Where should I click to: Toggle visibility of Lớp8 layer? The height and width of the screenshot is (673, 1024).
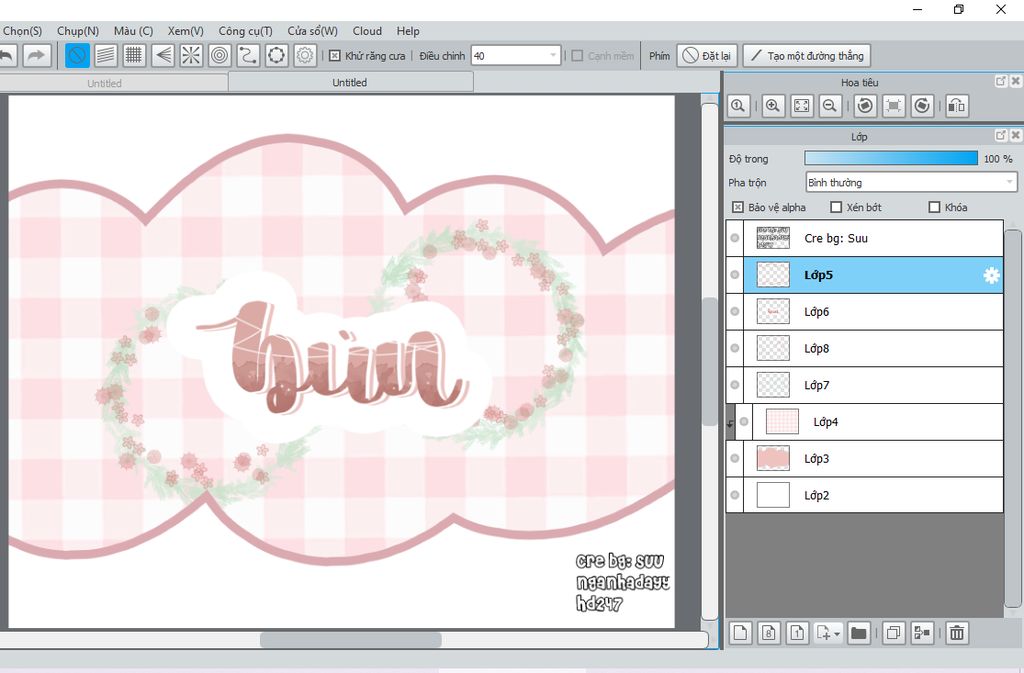click(735, 349)
